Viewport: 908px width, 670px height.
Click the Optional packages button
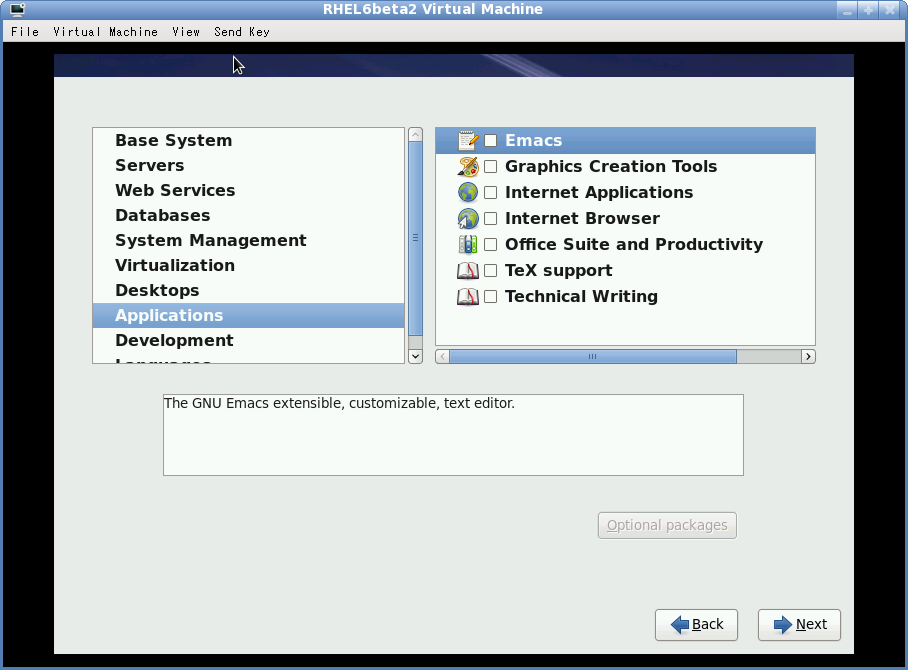(667, 525)
